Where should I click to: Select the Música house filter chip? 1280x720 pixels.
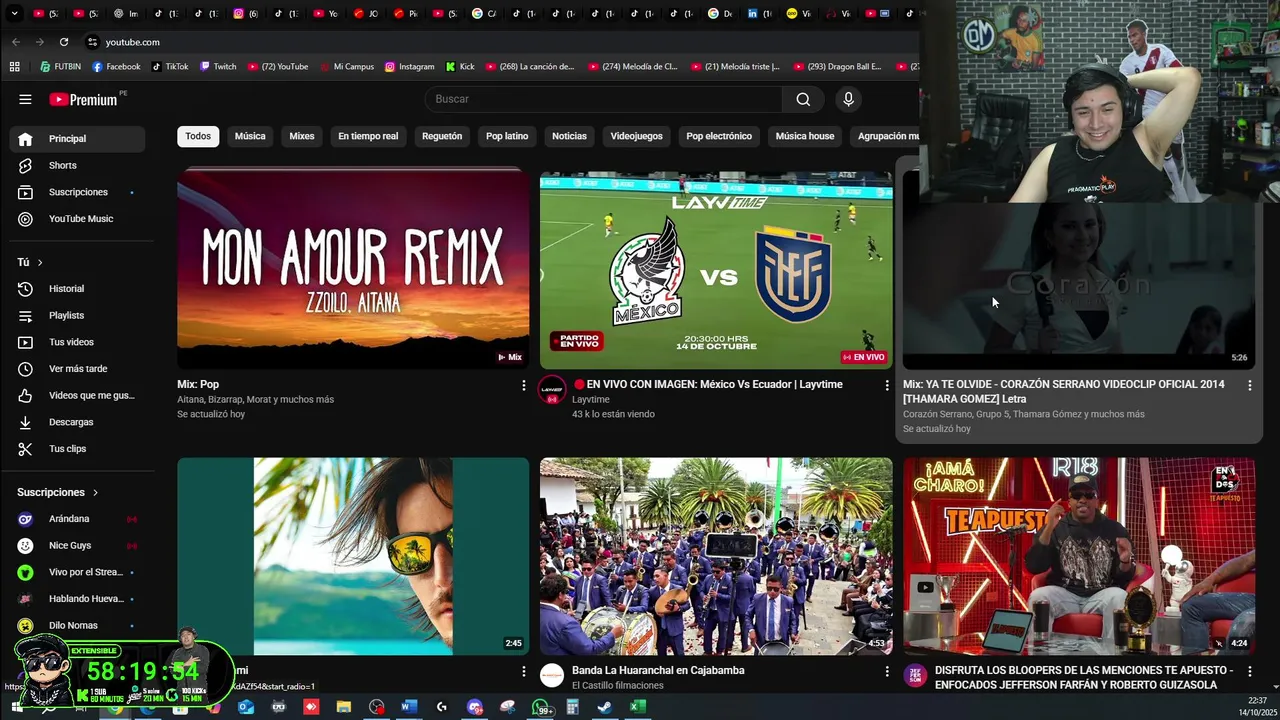805,136
